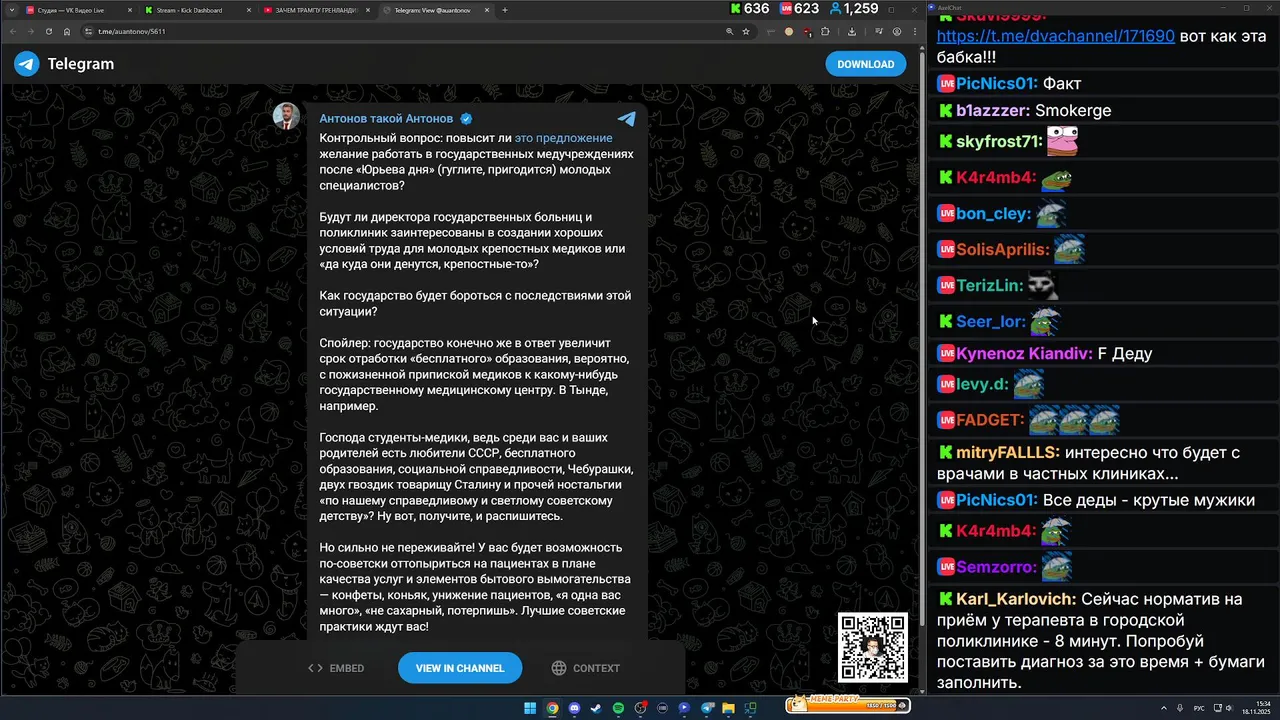
Task: Click username skyfrost71 in chat
Action: pyautogui.click(x=999, y=142)
